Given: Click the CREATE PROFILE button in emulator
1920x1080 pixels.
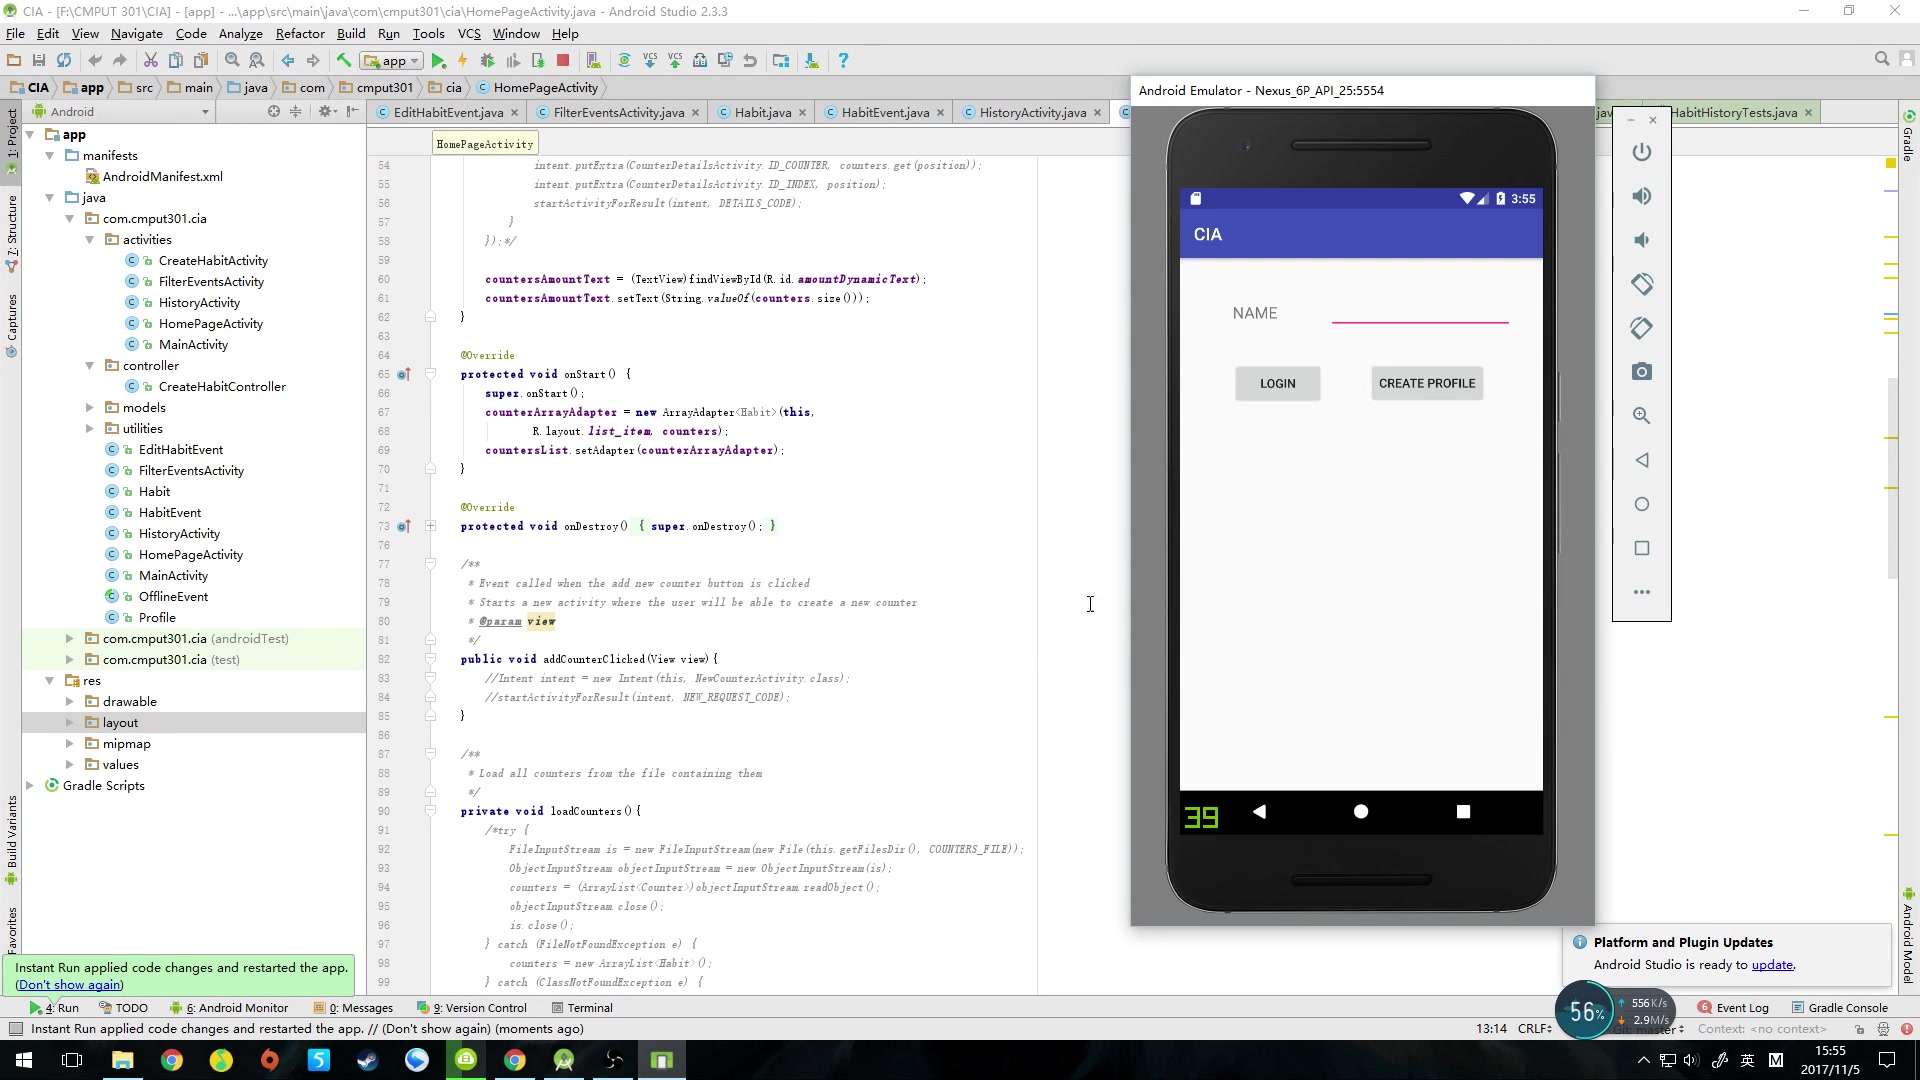Looking at the screenshot, I should coord(1428,384).
